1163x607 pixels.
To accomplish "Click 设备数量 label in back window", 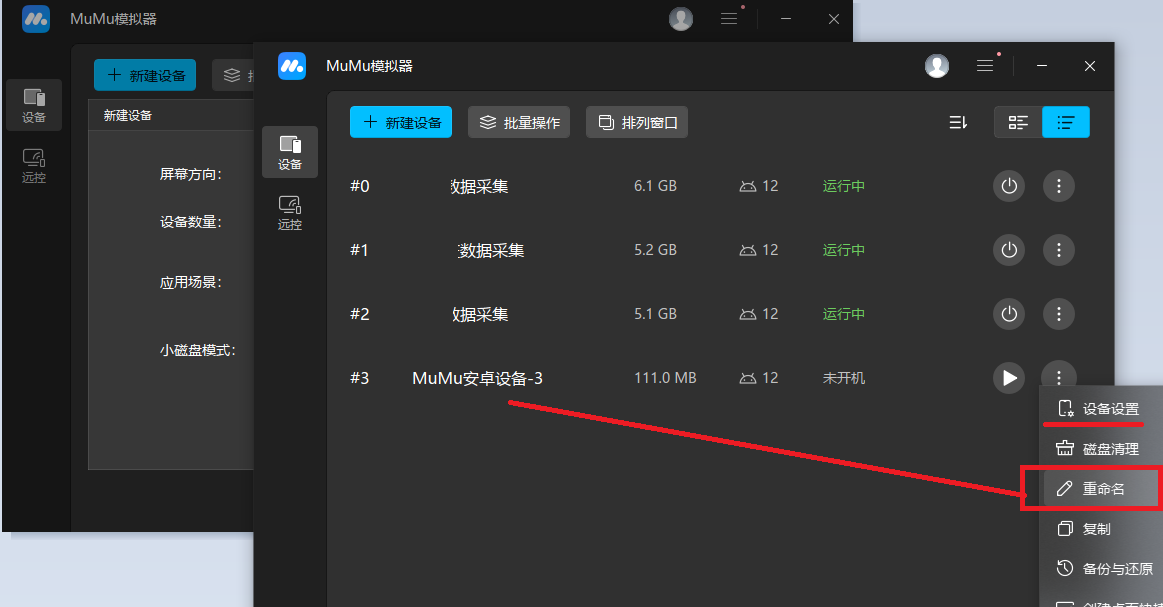I will pos(191,222).
